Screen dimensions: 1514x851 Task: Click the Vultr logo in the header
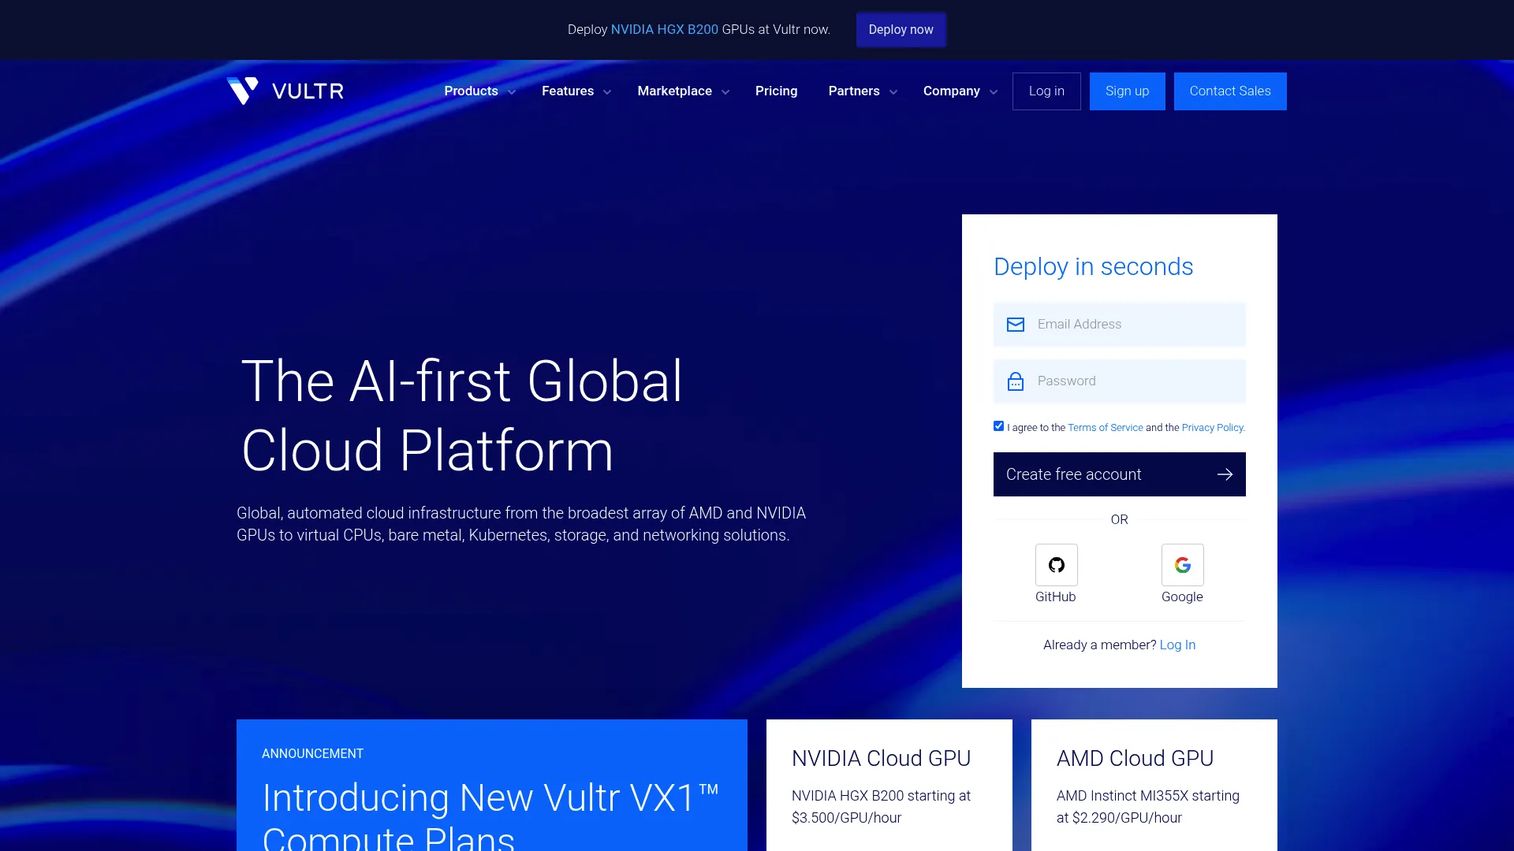pyautogui.click(x=285, y=91)
